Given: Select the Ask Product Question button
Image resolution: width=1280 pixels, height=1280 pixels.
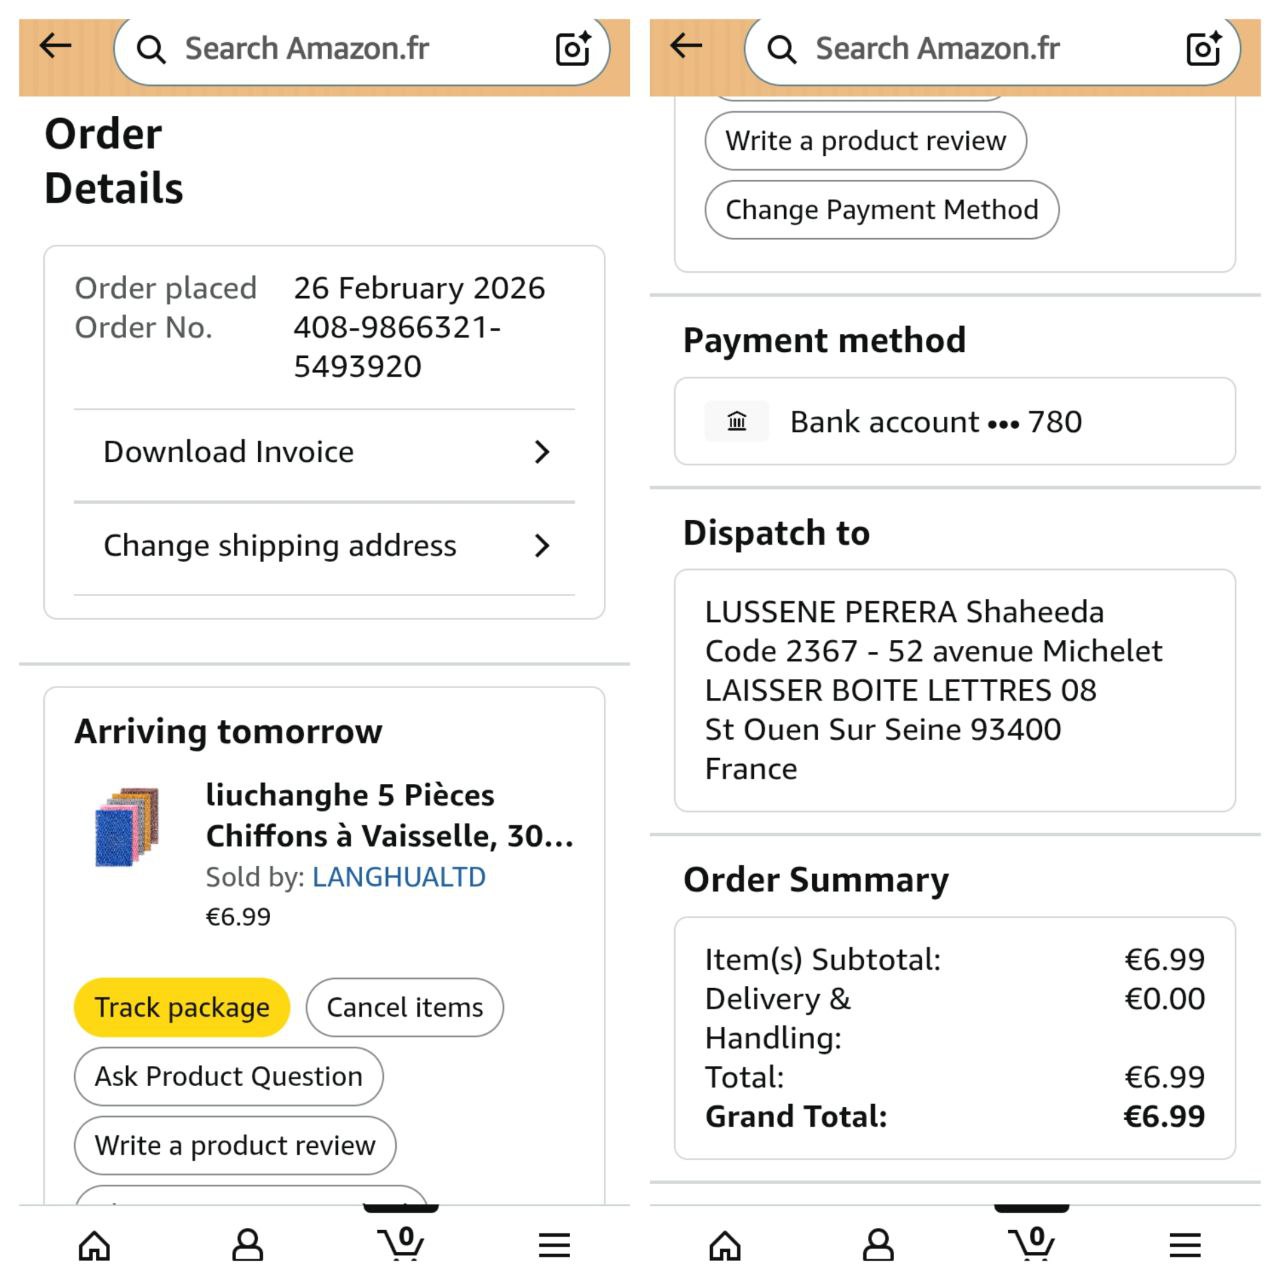Looking at the screenshot, I should pos(229,1076).
